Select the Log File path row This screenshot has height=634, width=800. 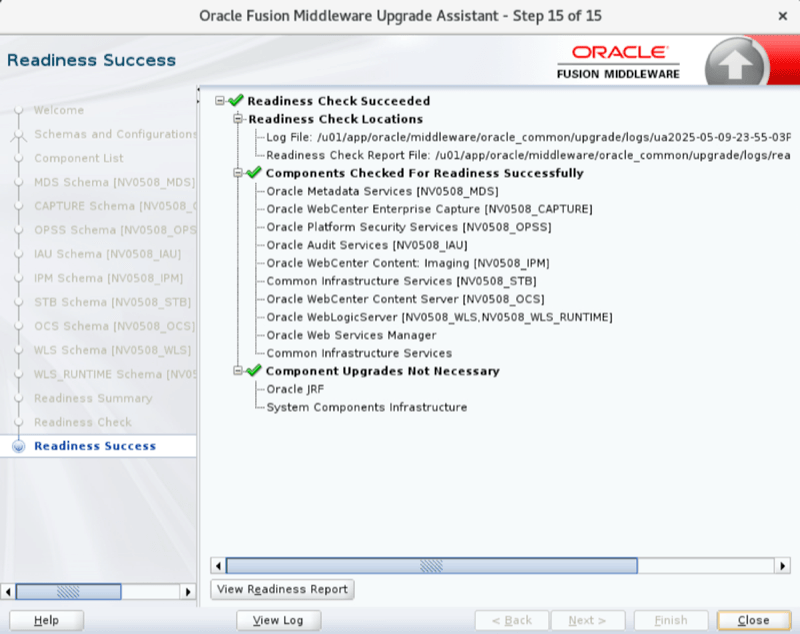tap(528, 137)
